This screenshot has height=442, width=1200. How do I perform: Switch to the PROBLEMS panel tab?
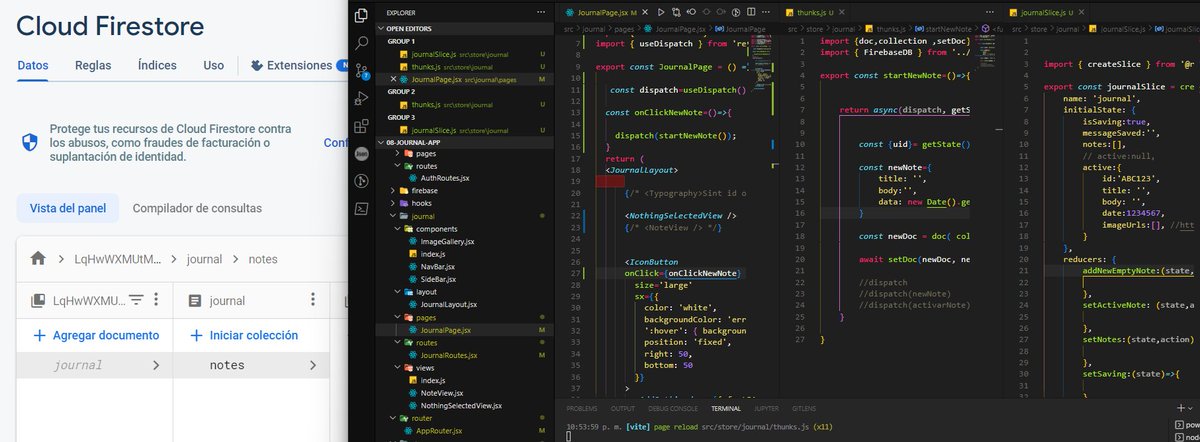pyautogui.click(x=583, y=409)
